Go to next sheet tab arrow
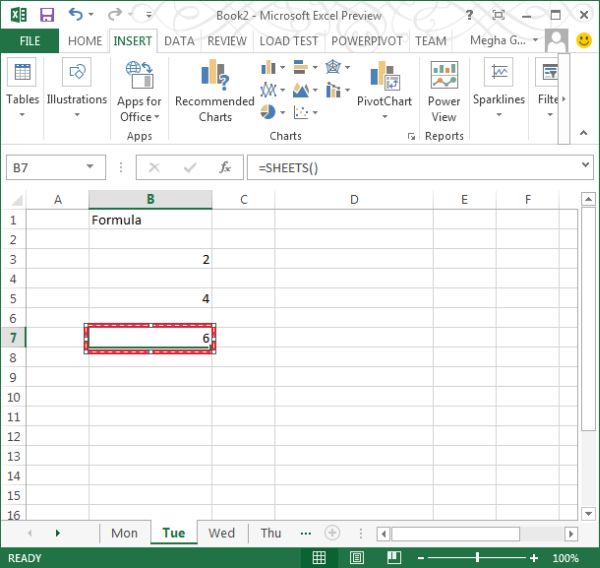Image resolution: width=600 pixels, height=568 pixels. [57, 533]
